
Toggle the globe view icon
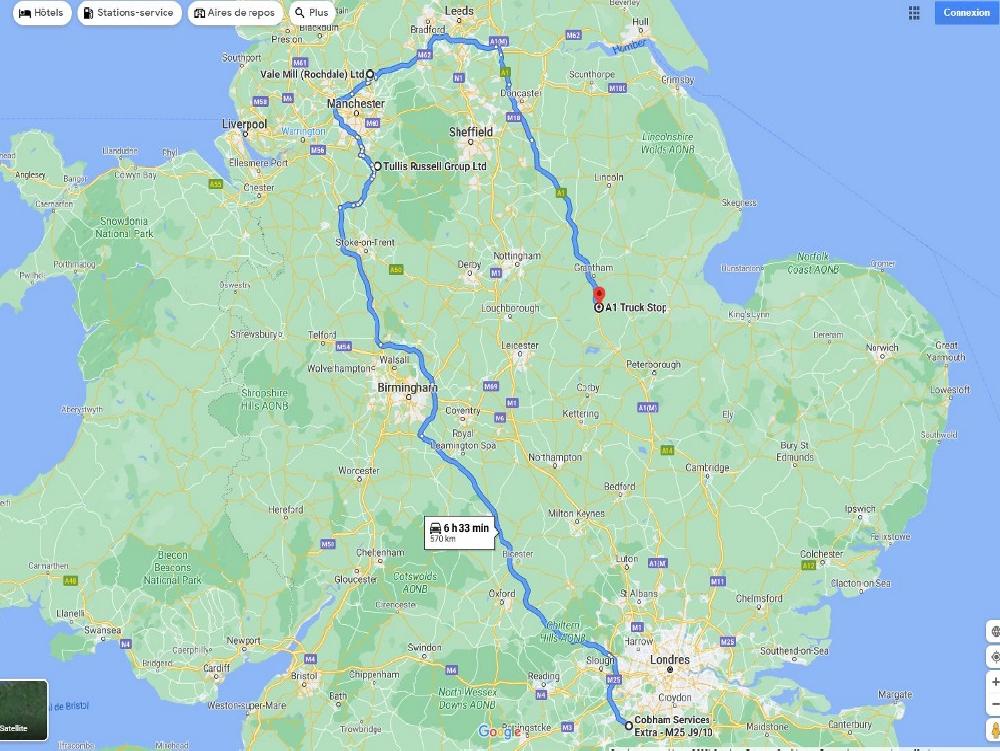[994, 632]
